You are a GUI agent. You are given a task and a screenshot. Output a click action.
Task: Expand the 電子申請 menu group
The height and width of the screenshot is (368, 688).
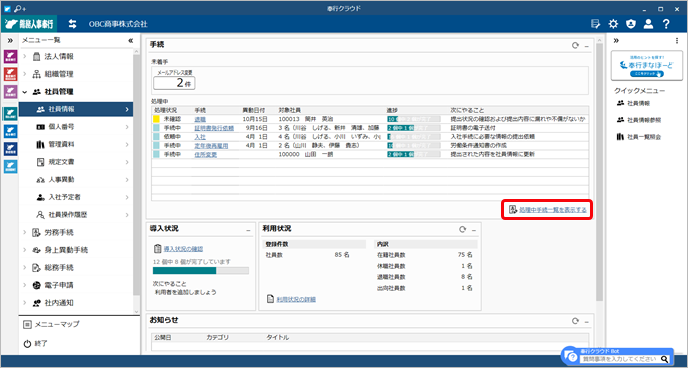(x=25, y=285)
